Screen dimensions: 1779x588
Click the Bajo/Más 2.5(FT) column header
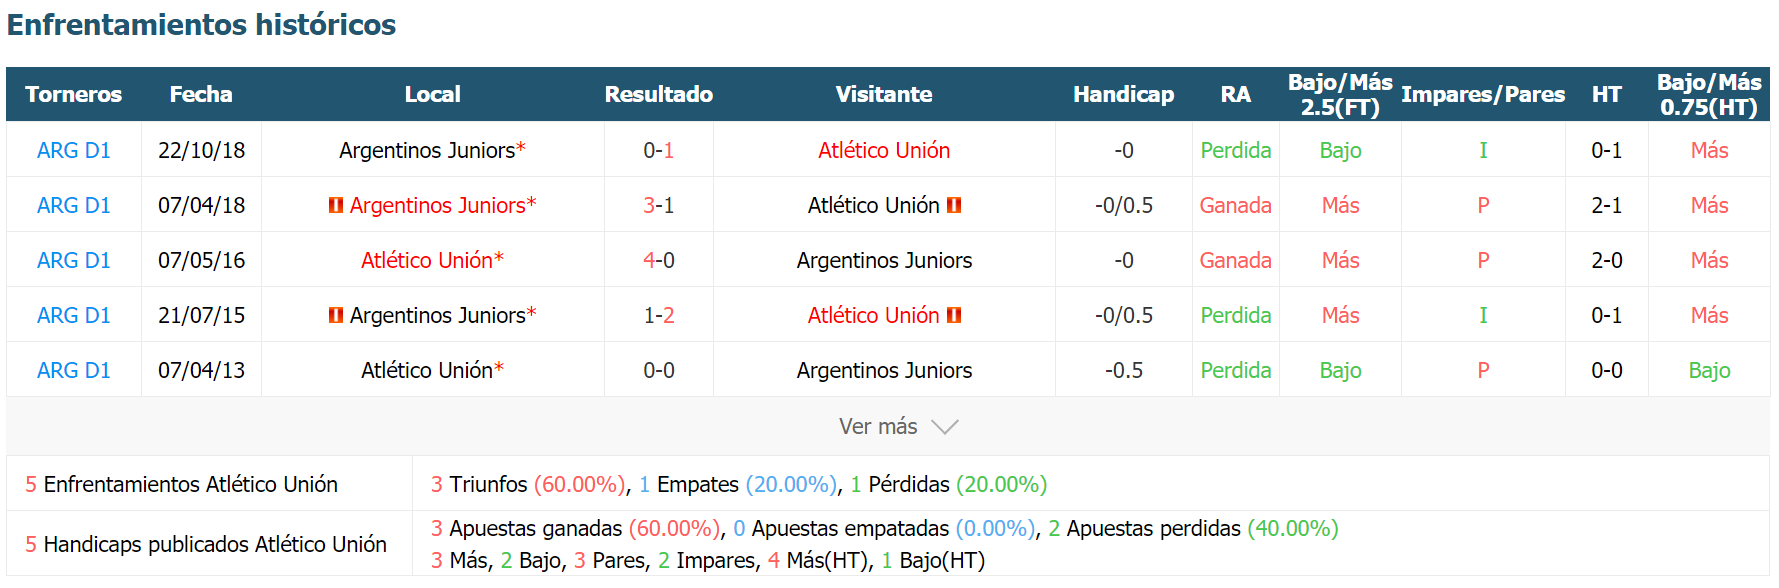(1340, 95)
